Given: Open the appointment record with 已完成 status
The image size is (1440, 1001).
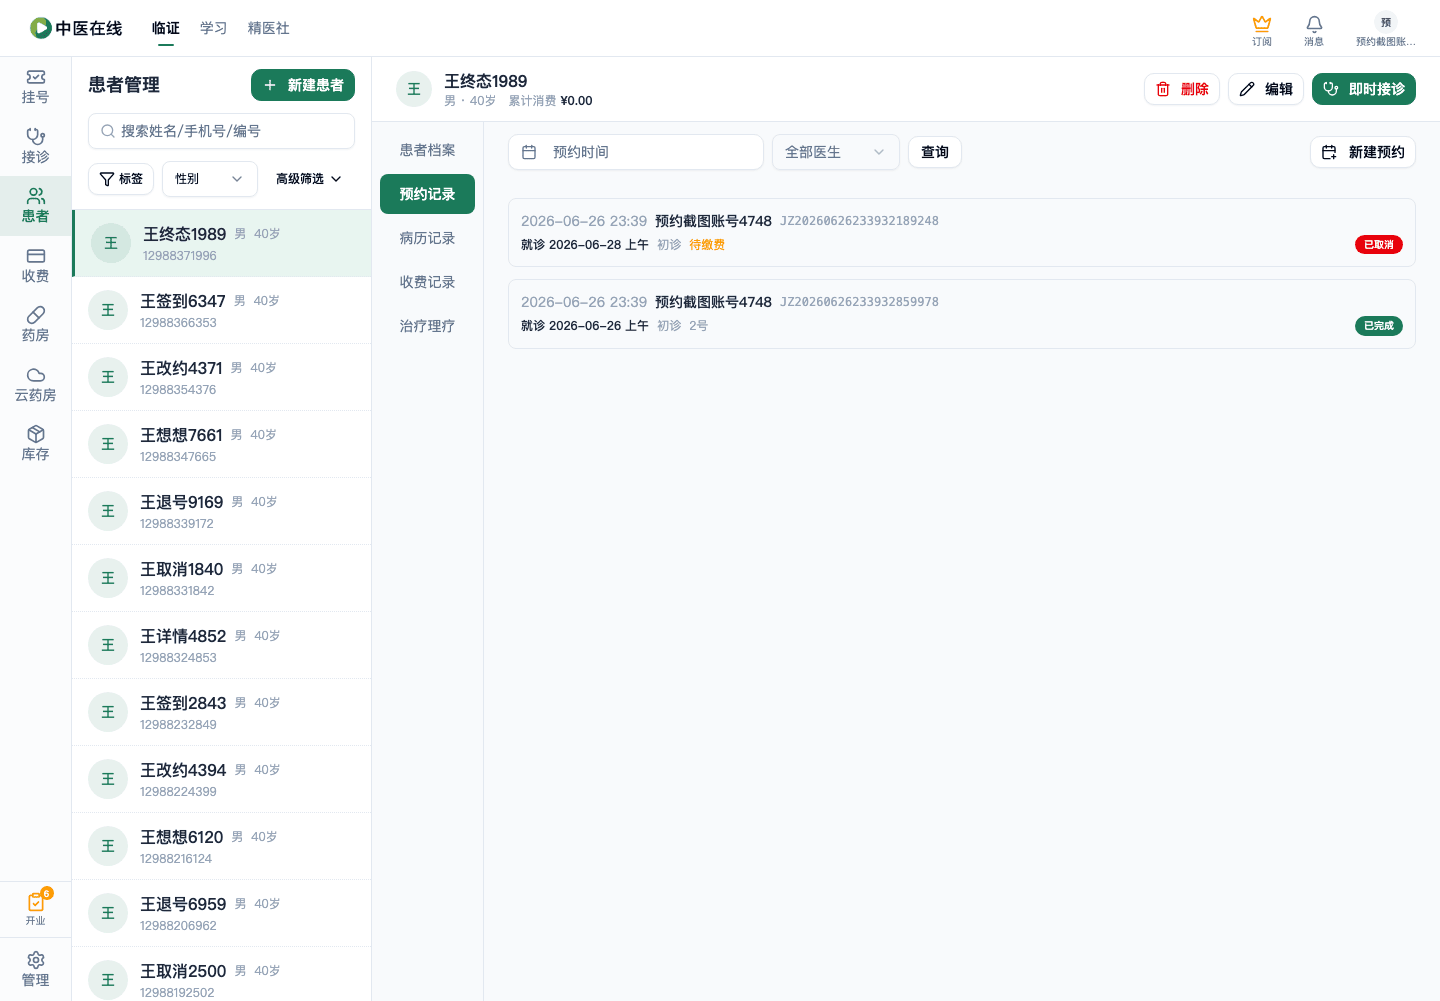Looking at the screenshot, I should pyautogui.click(x=961, y=314).
